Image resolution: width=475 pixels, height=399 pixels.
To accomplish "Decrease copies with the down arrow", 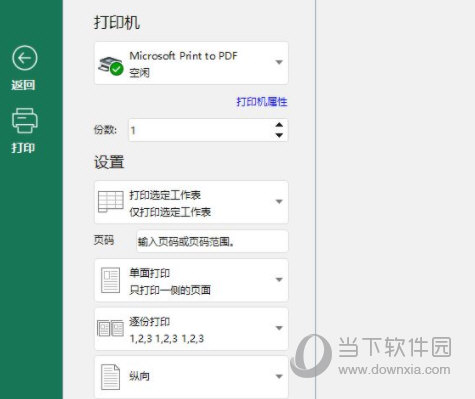I will [279, 135].
